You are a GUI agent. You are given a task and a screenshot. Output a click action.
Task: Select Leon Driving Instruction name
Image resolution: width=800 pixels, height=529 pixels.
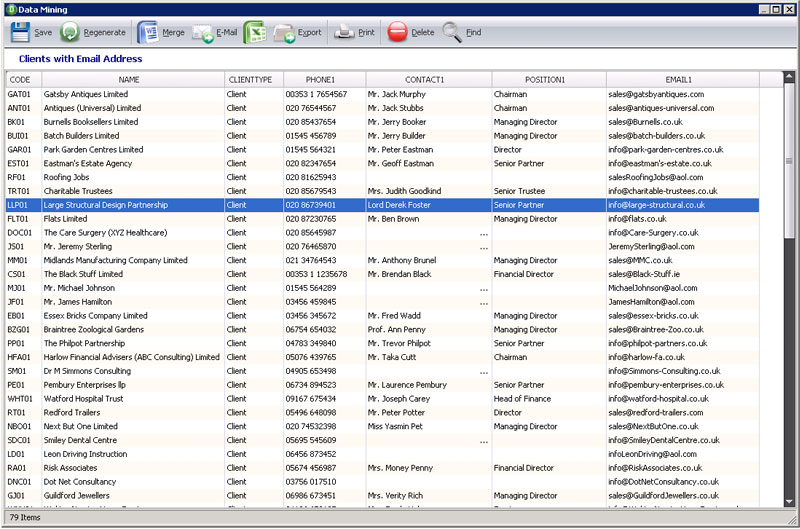(85, 454)
